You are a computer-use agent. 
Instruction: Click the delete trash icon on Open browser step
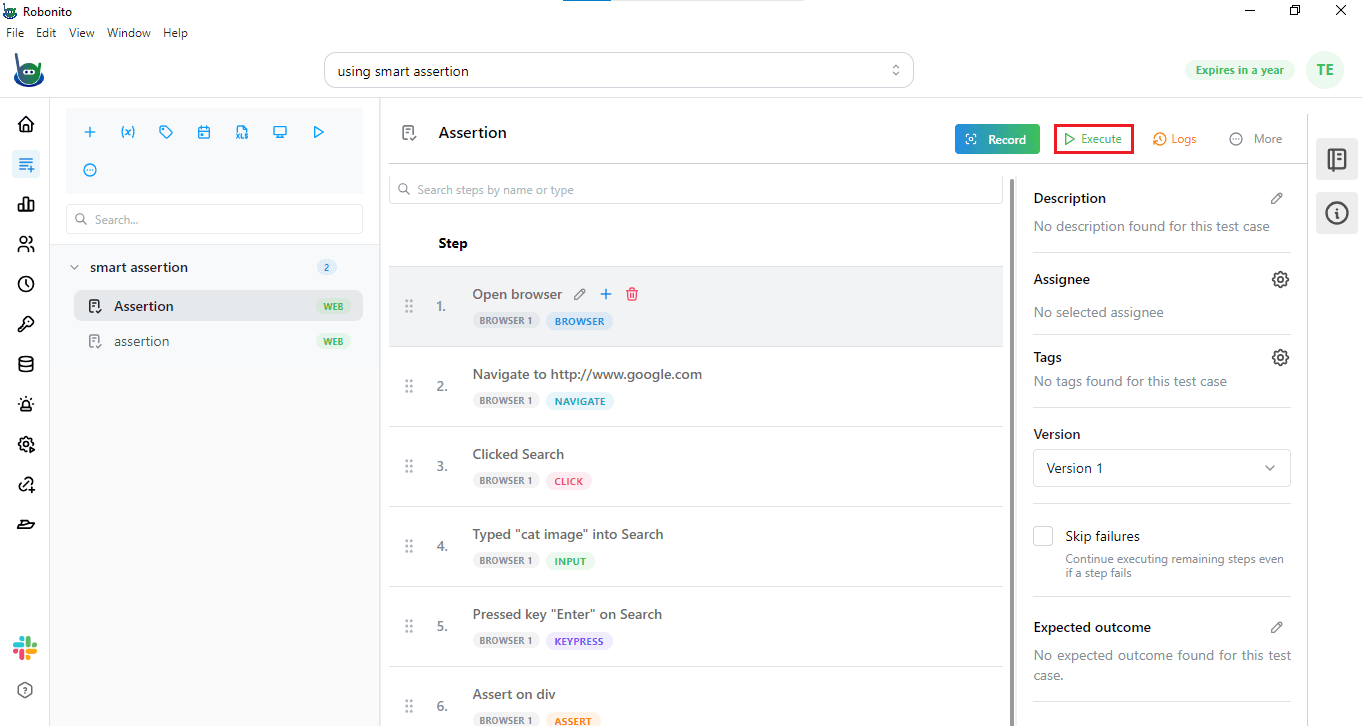(x=631, y=293)
